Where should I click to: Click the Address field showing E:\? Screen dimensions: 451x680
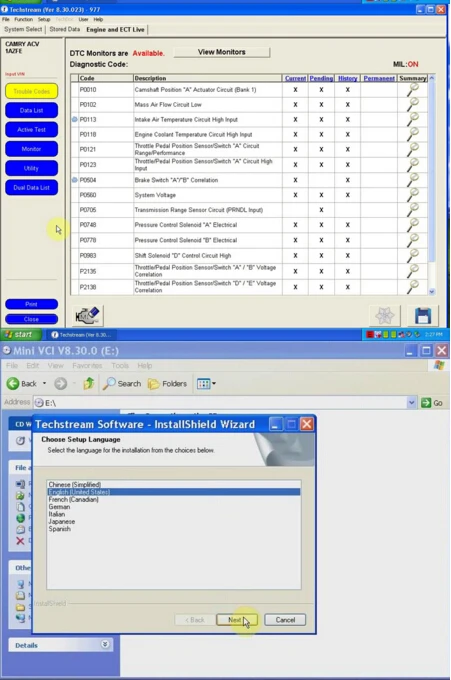[224, 403]
